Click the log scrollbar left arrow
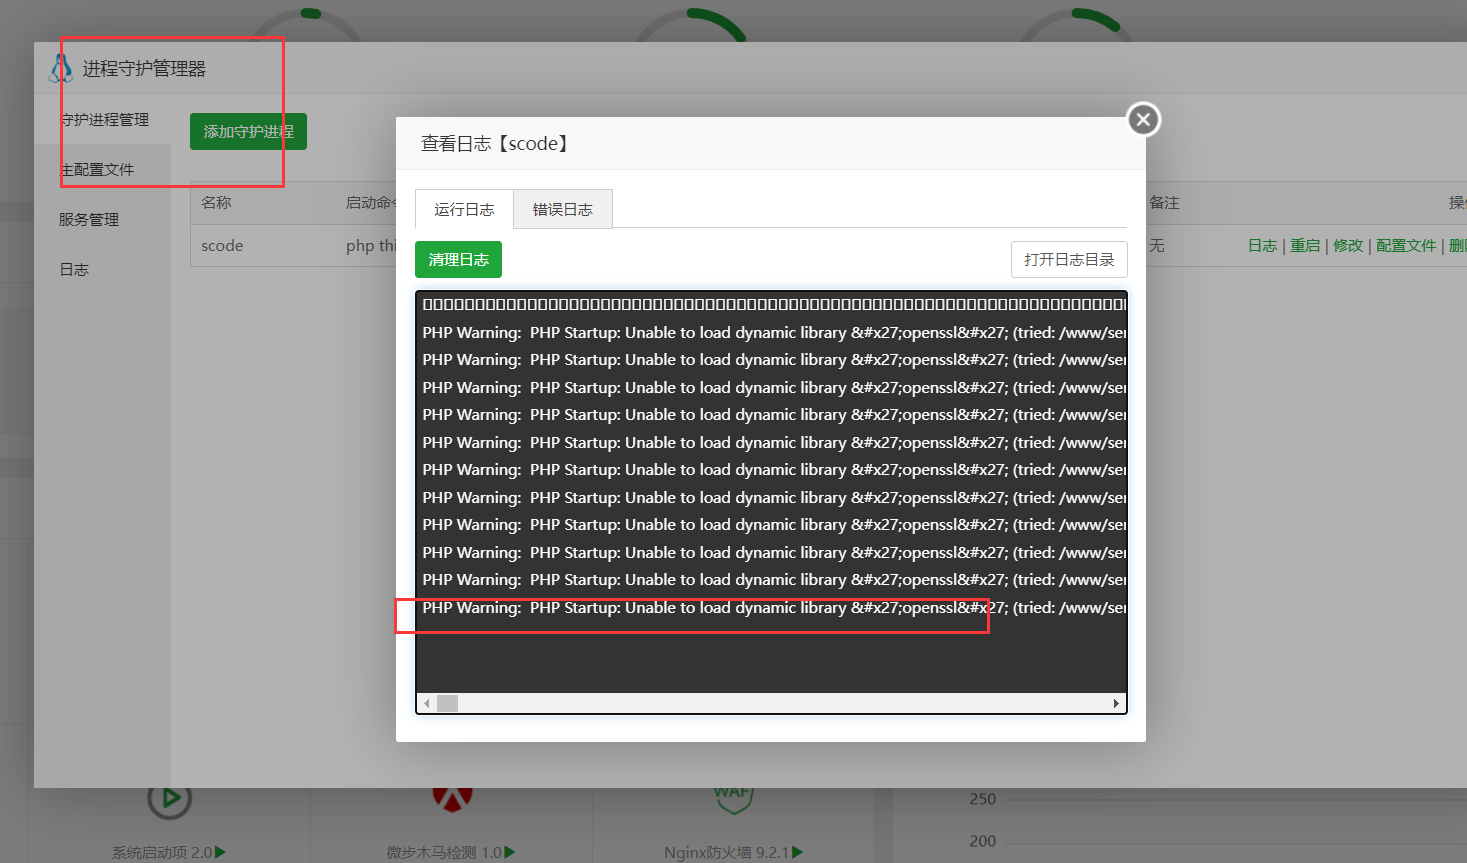Viewport: 1467px width, 863px height. 427,703
